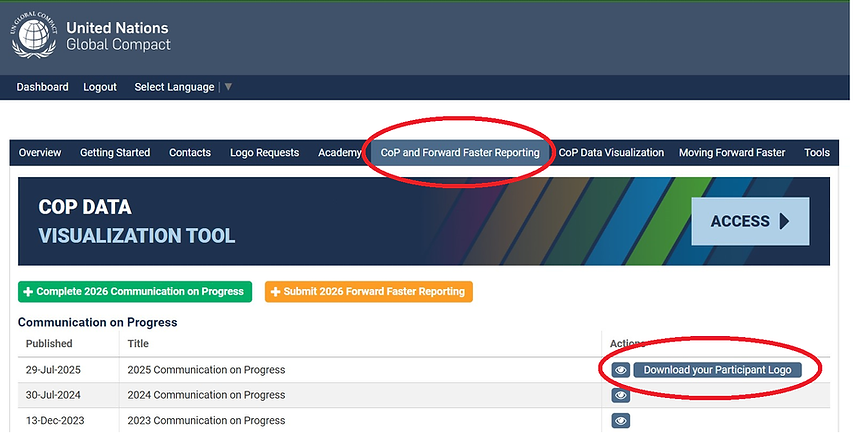Open the Overview tab
The image size is (853, 433).
click(x=40, y=153)
